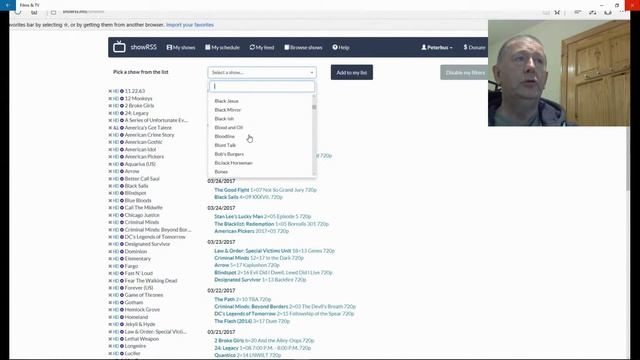Open Browse shows in navigation bar
This screenshot has height=360, width=640.
tap(303, 47)
